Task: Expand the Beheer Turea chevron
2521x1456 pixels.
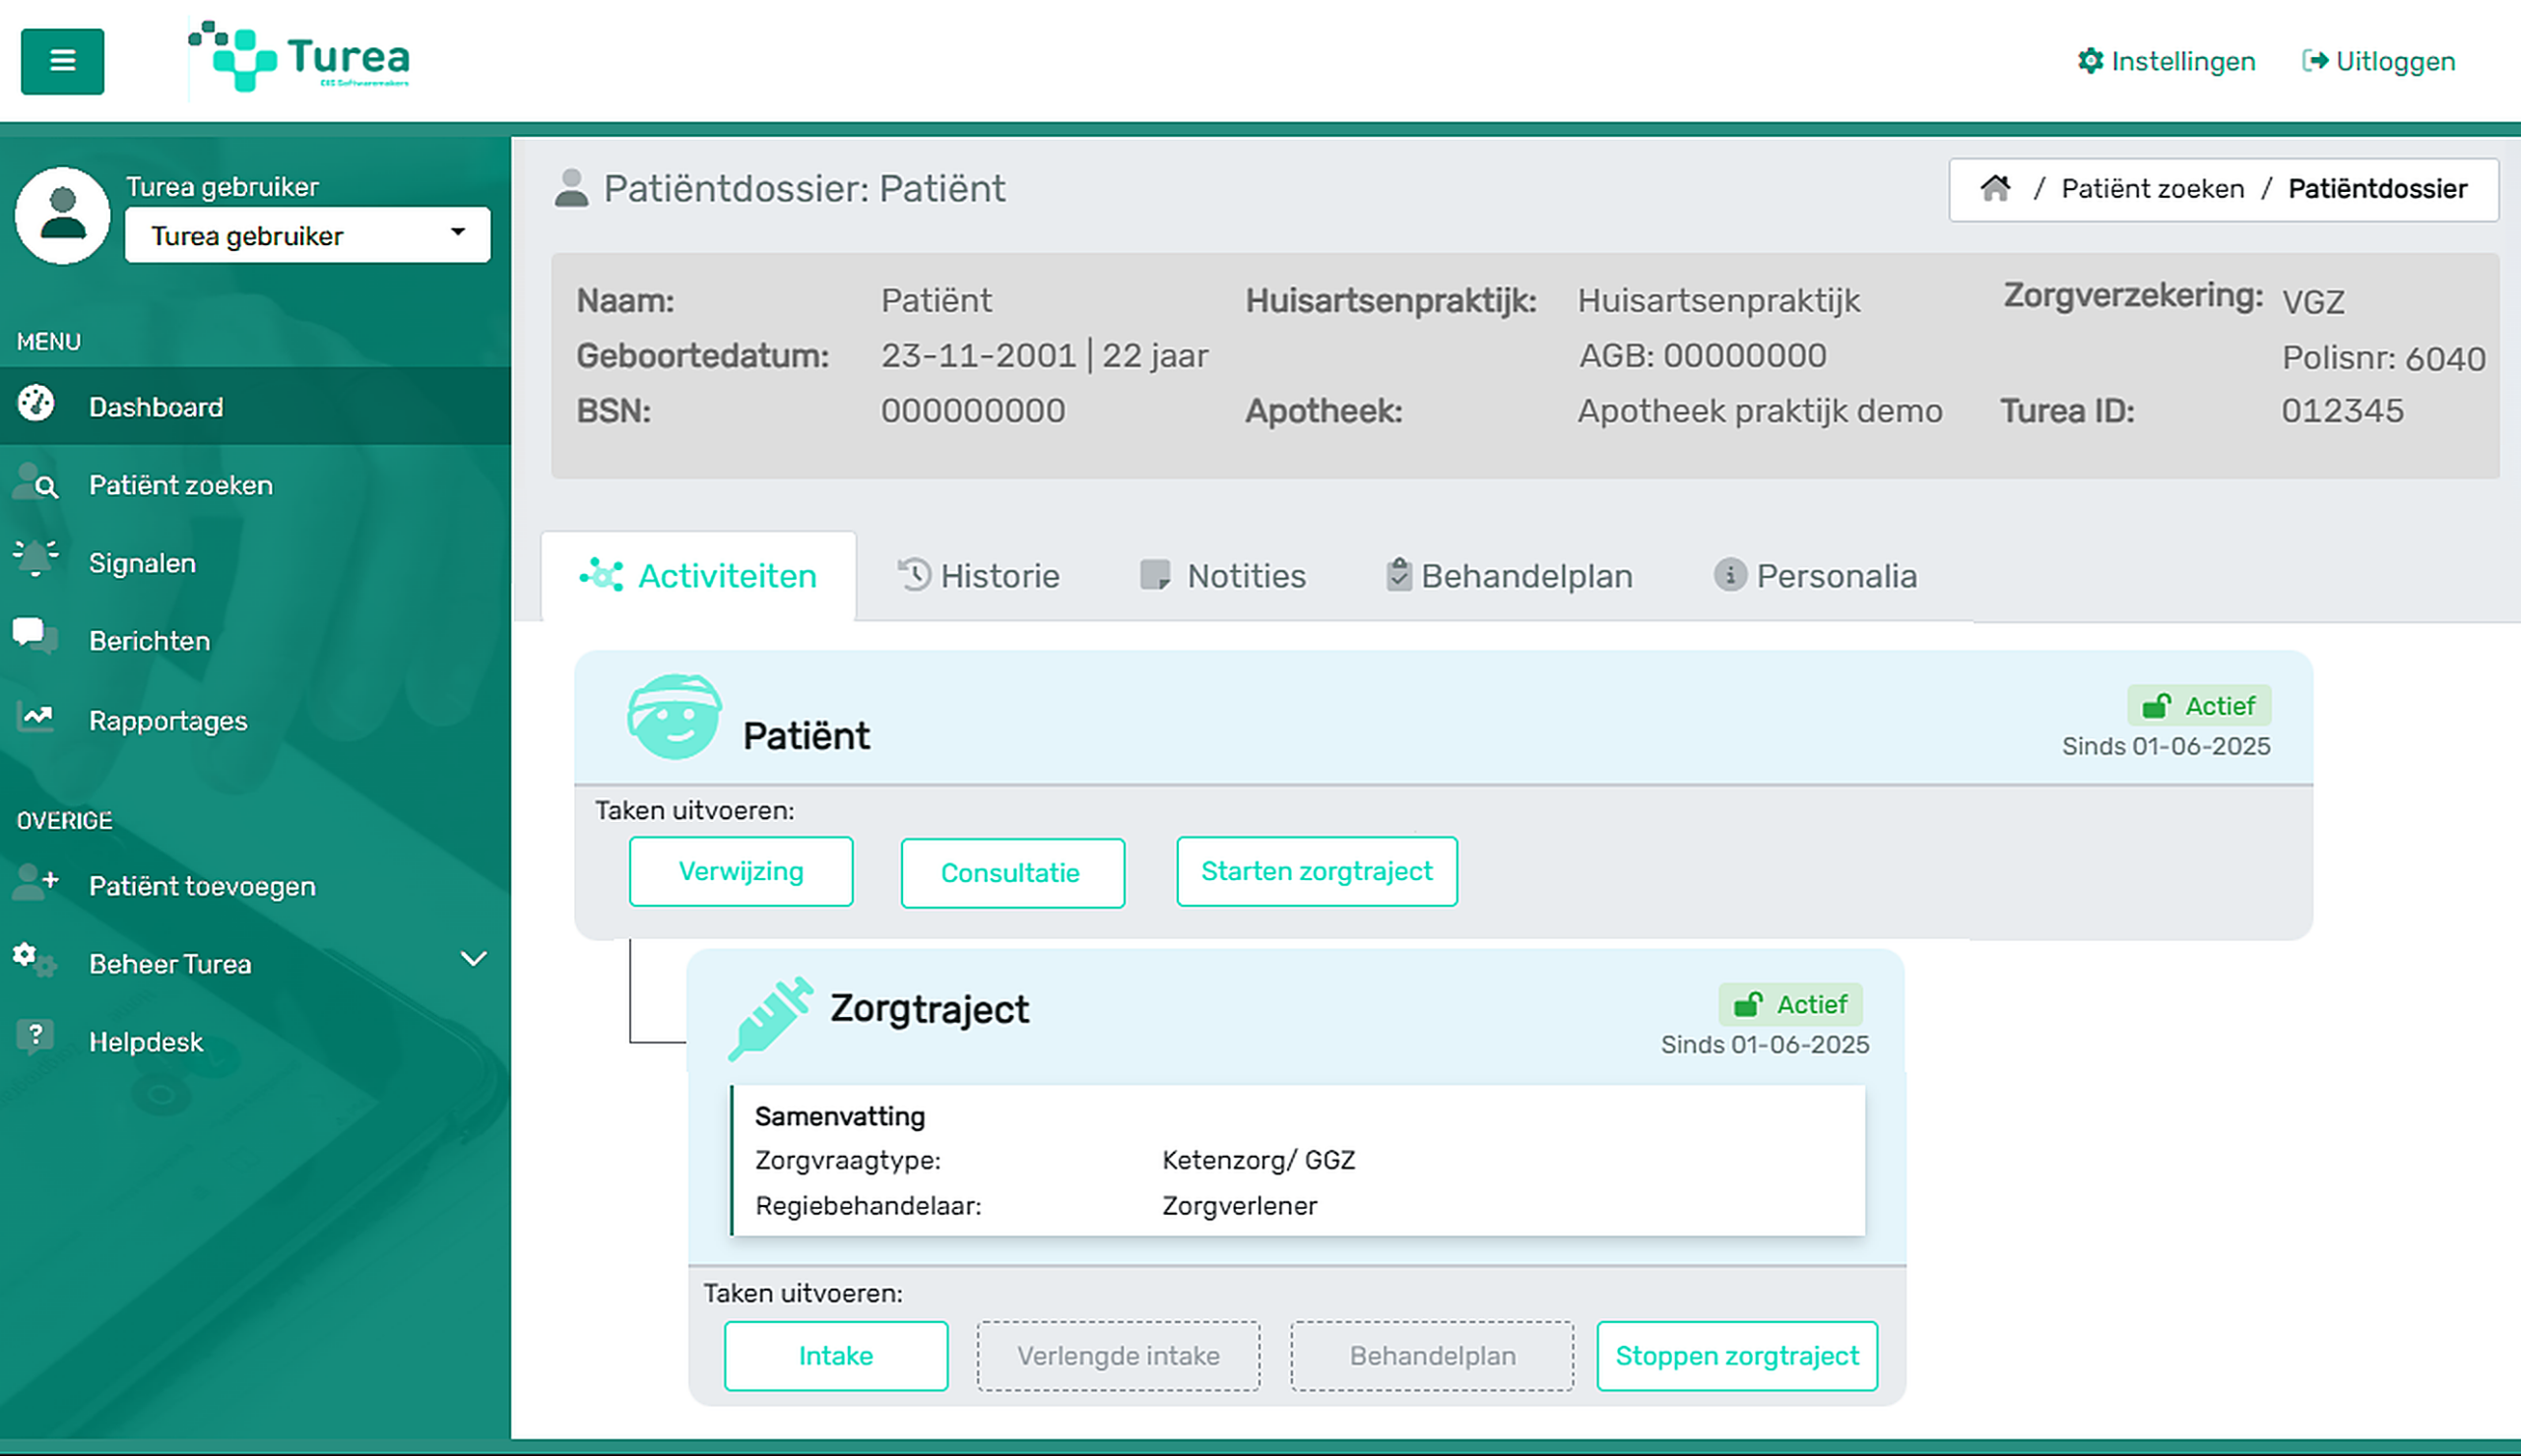Action: 473,959
